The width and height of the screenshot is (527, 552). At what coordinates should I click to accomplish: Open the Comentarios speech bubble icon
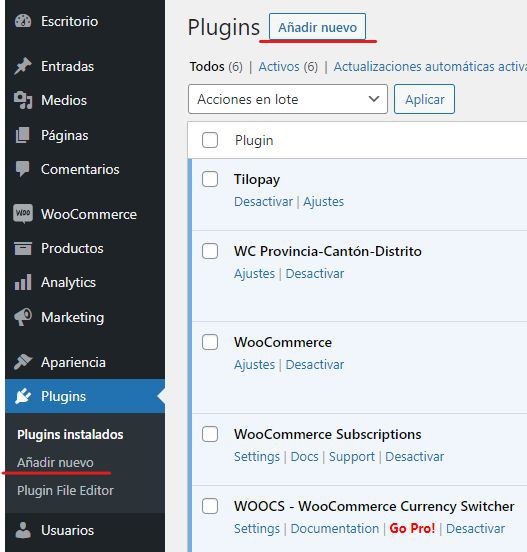pyautogui.click(x=23, y=169)
